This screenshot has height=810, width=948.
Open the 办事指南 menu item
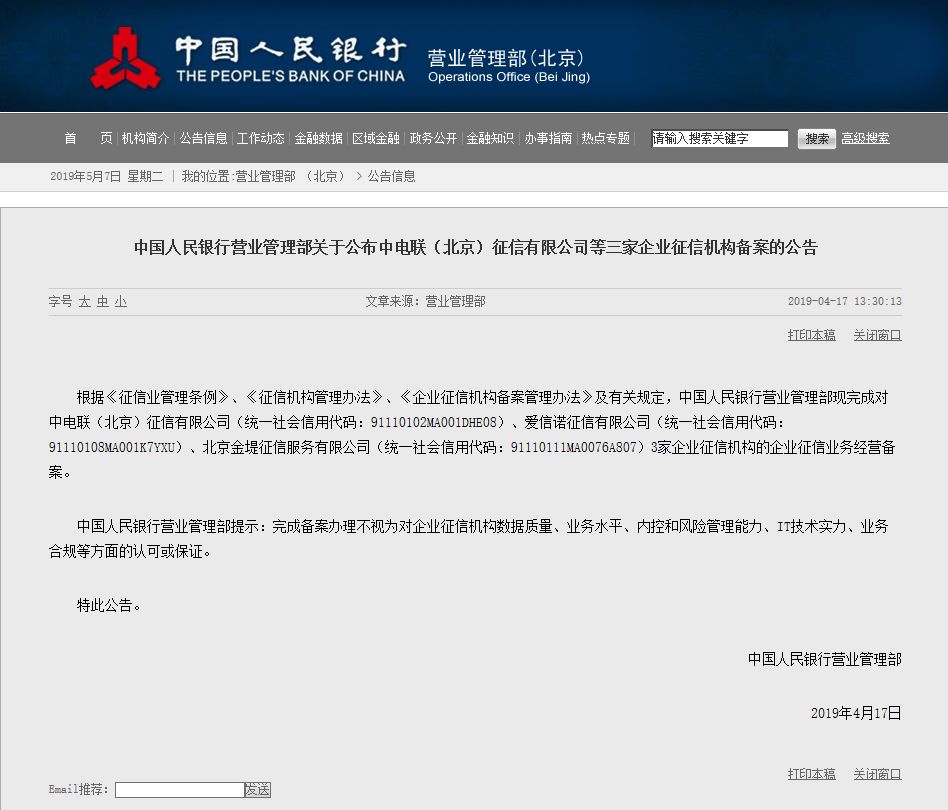pyautogui.click(x=548, y=138)
